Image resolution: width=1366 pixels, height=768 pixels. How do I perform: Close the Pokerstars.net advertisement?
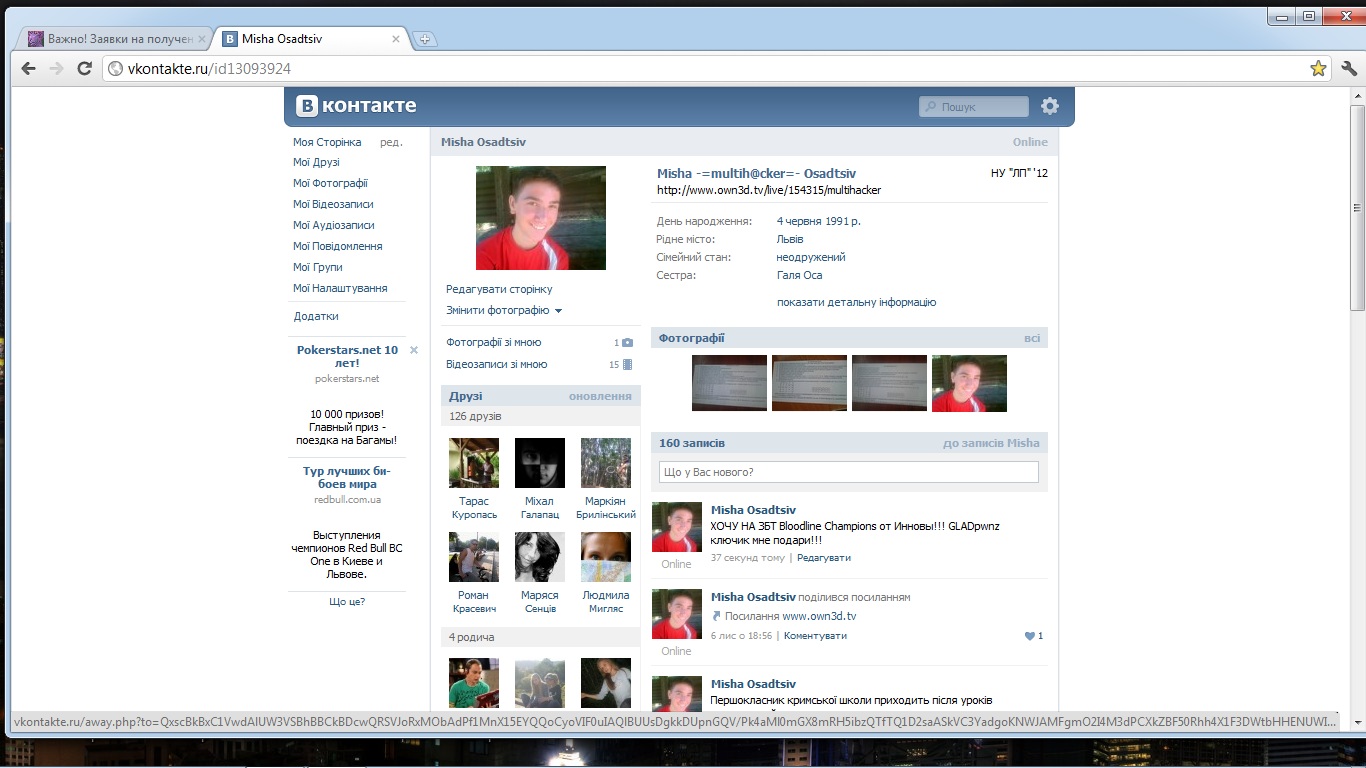(414, 350)
